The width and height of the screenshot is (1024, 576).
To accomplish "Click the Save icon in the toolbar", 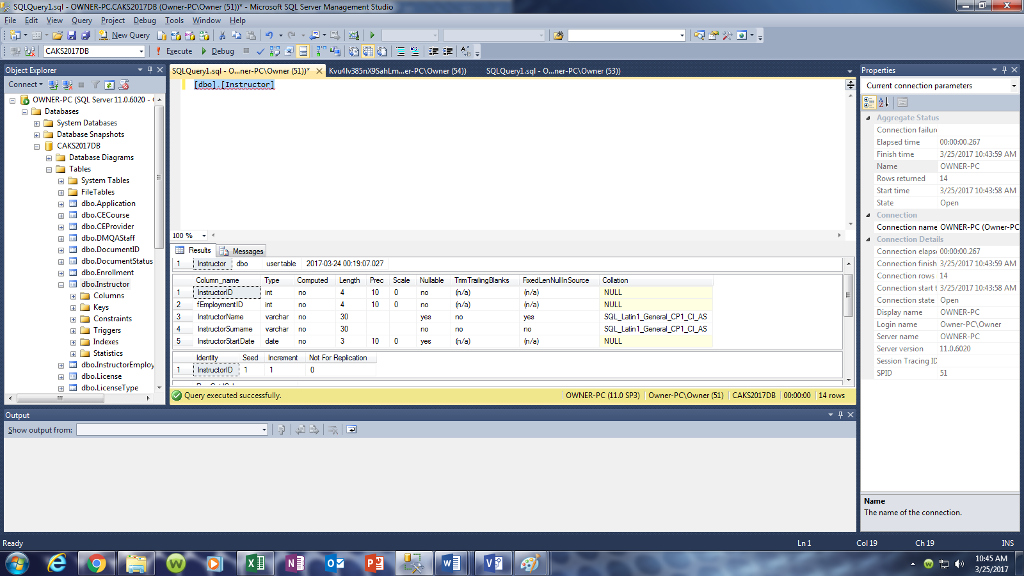I will (74, 34).
